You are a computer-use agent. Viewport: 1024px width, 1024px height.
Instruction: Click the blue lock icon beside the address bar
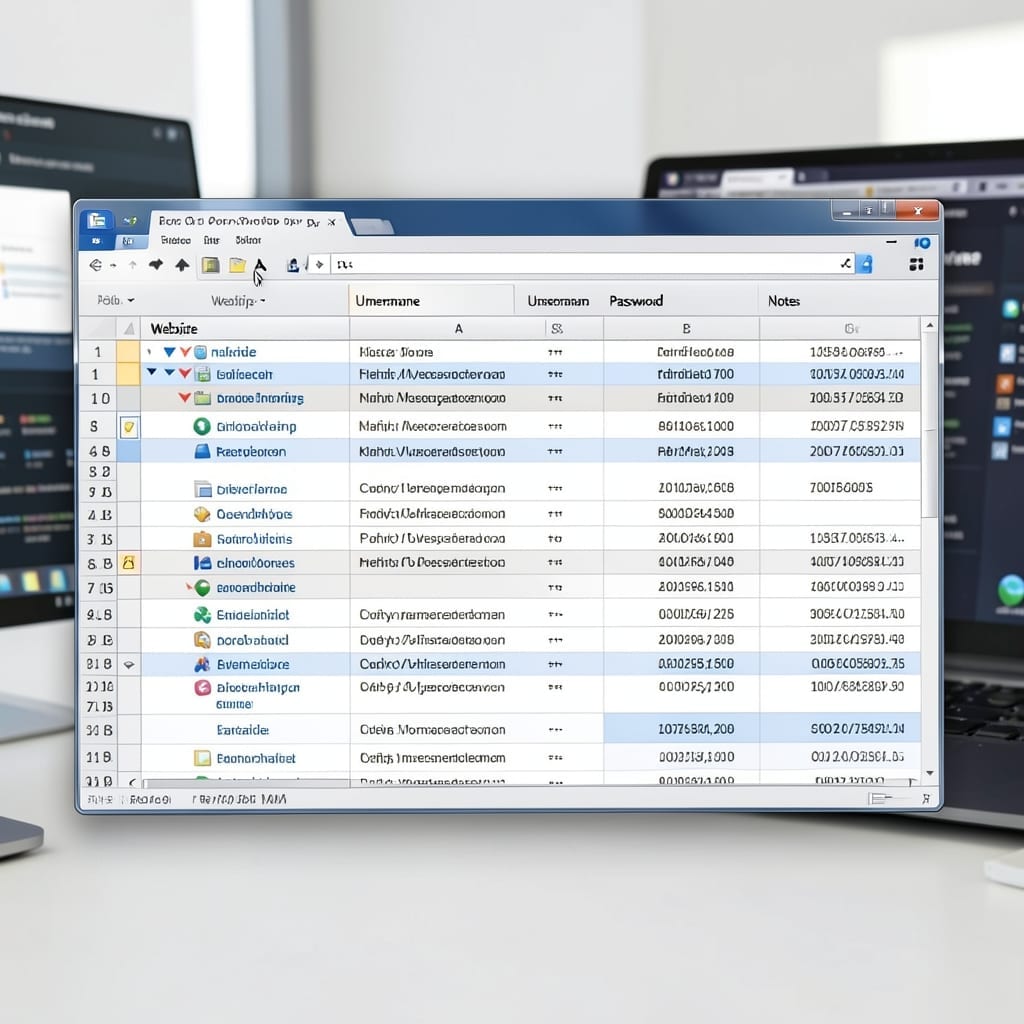click(x=866, y=264)
